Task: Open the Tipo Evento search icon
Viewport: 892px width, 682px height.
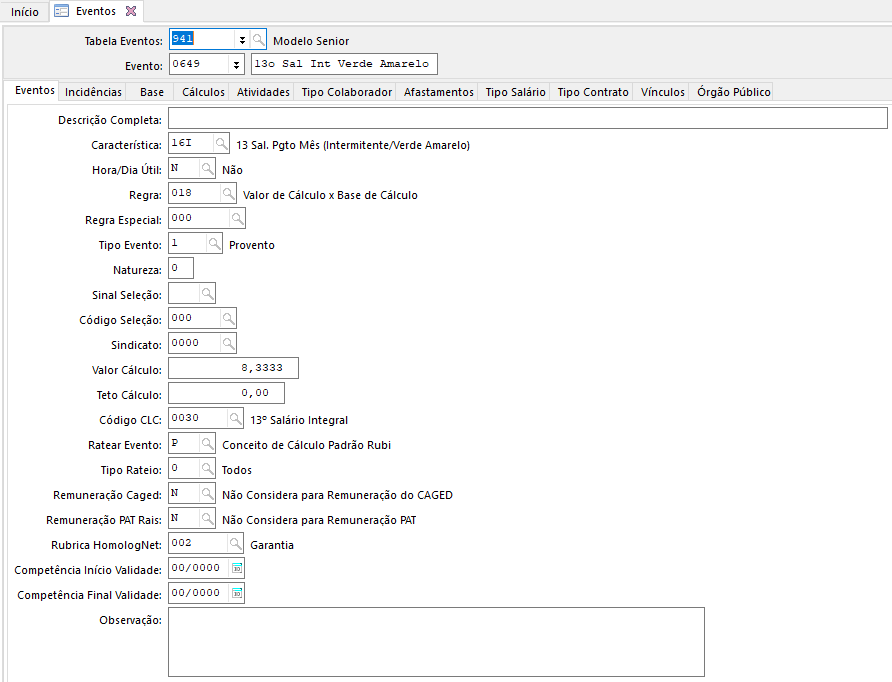Action: (x=214, y=244)
